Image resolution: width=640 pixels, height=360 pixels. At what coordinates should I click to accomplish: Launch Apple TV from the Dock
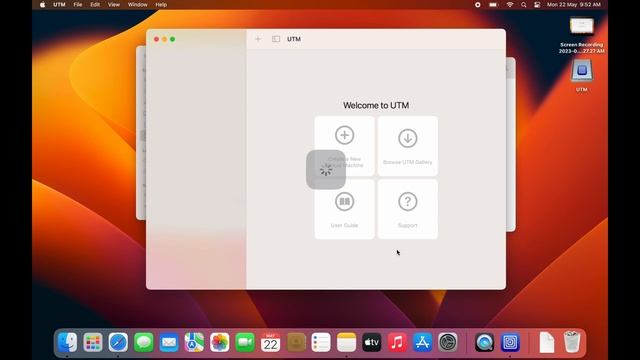tap(372, 342)
